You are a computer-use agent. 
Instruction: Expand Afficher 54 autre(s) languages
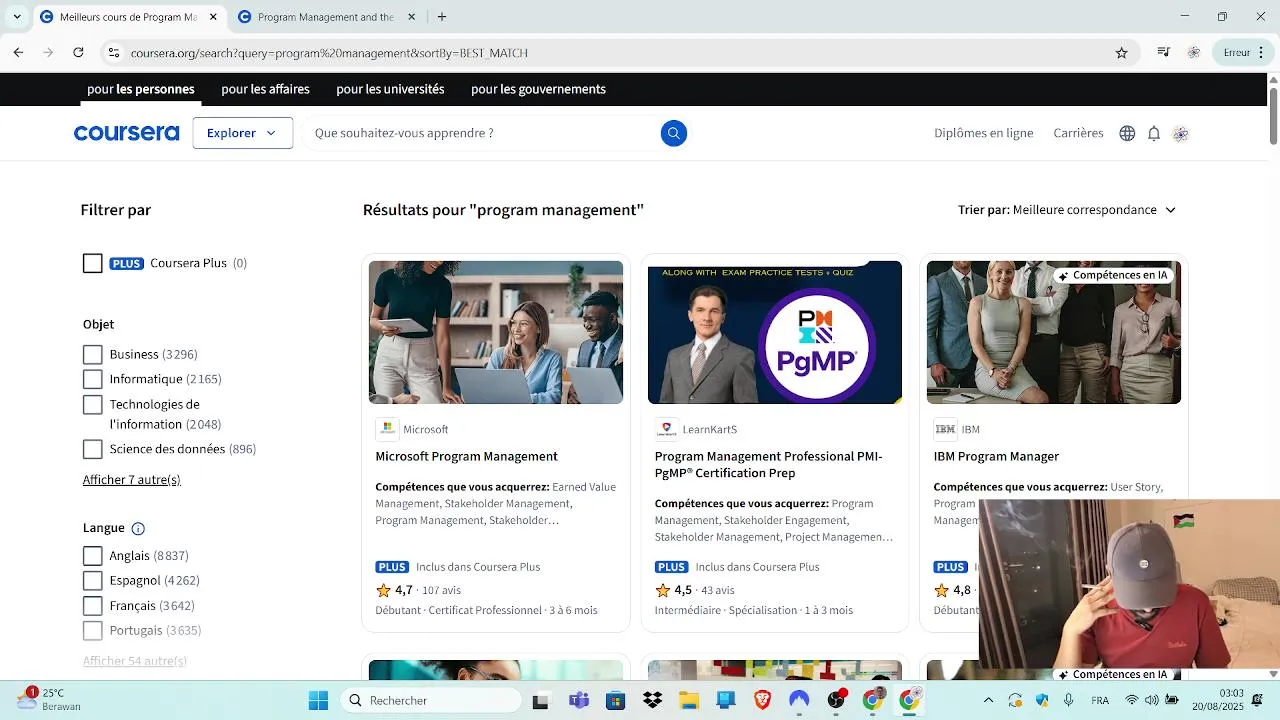point(135,661)
